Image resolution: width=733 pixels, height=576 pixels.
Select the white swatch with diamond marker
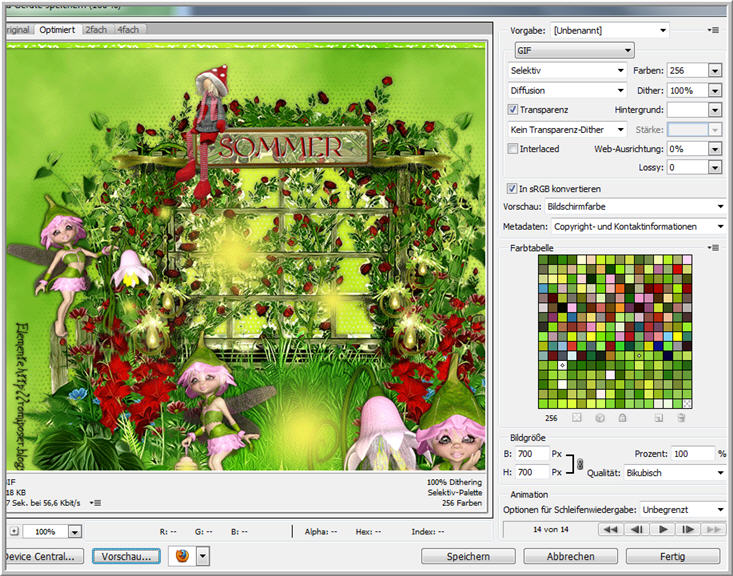pos(562,365)
